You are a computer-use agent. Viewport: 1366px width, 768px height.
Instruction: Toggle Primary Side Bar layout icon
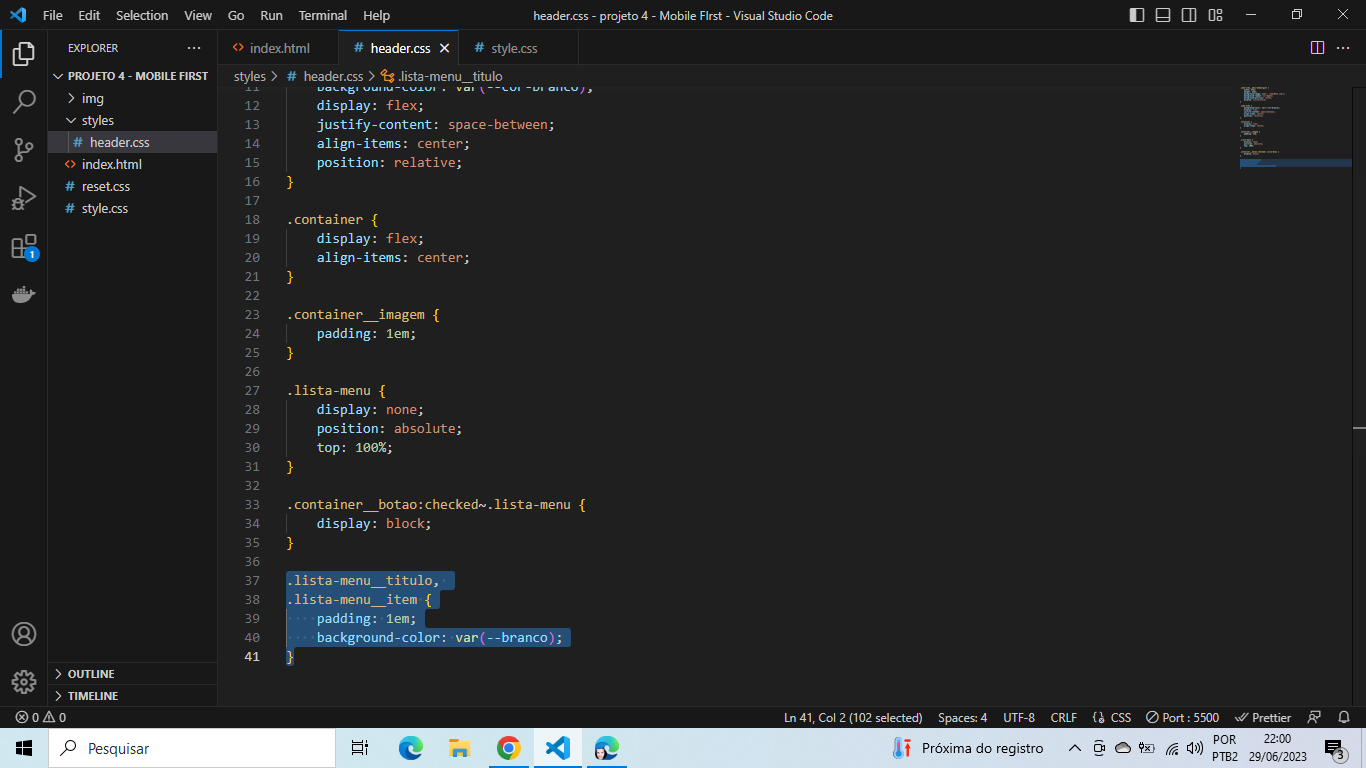point(1137,15)
